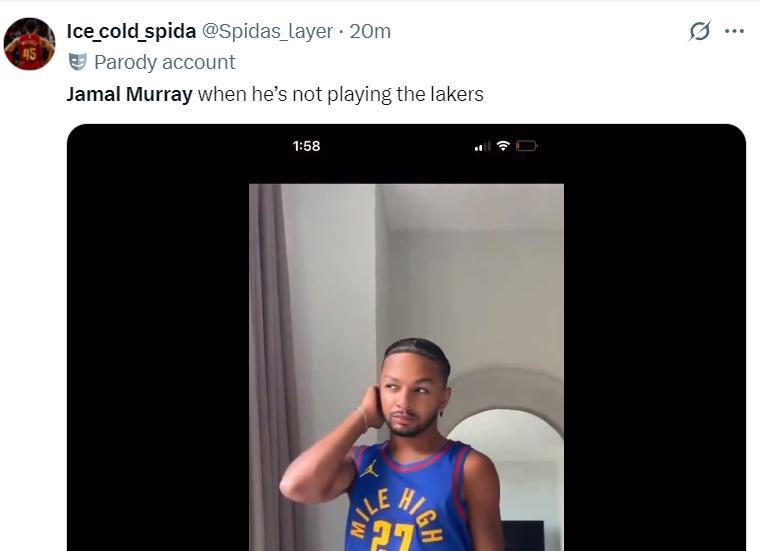Click the Wi-Fi icon in the video
Viewport: 761px width, 551px height.
click(x=503, y=146)
